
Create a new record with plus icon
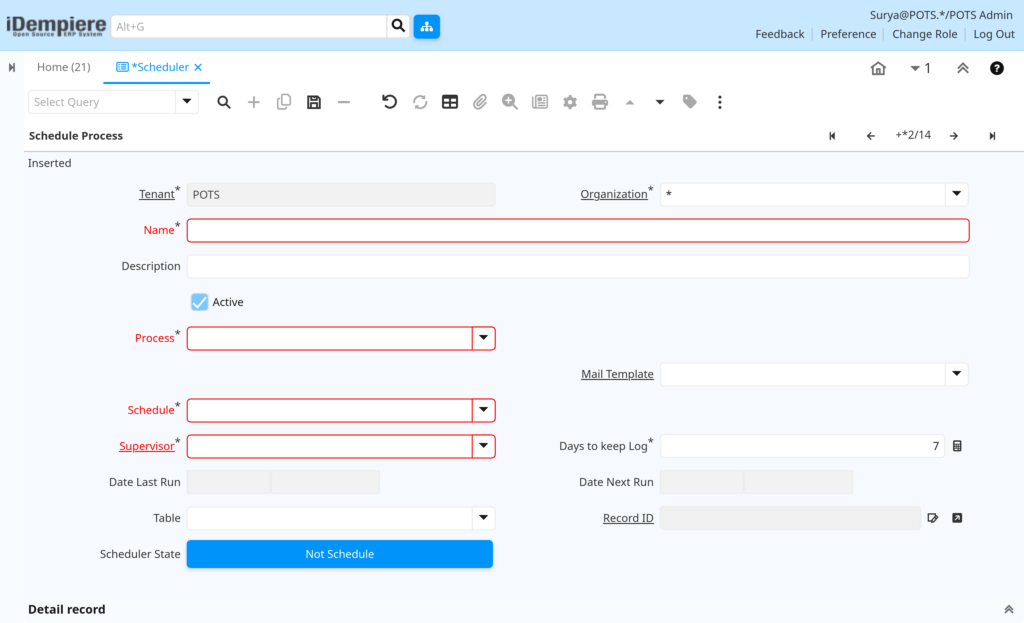click(254, 102)
